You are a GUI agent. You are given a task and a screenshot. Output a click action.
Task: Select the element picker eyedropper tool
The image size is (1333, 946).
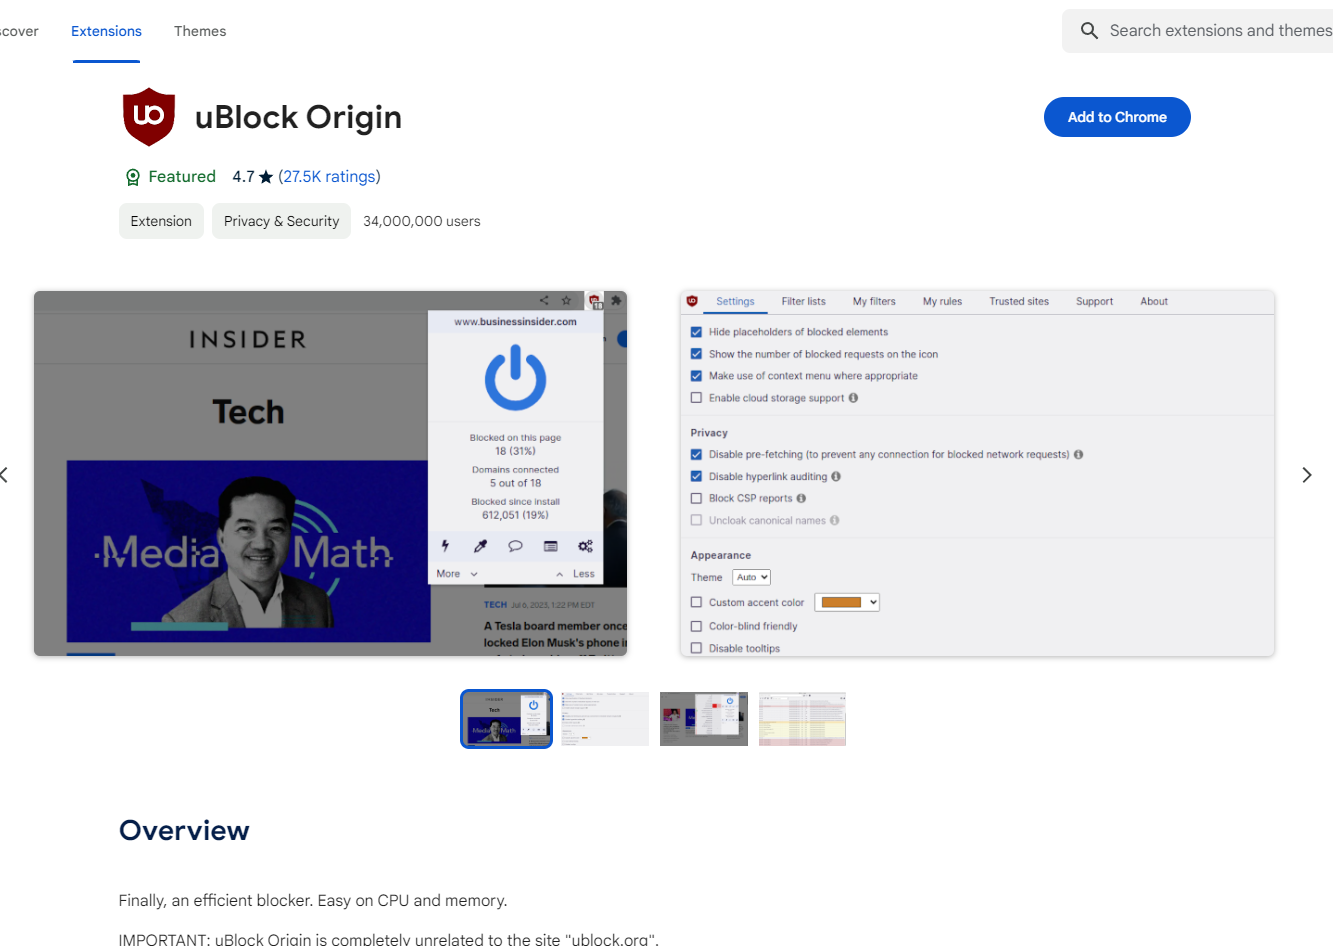point(480,546)
